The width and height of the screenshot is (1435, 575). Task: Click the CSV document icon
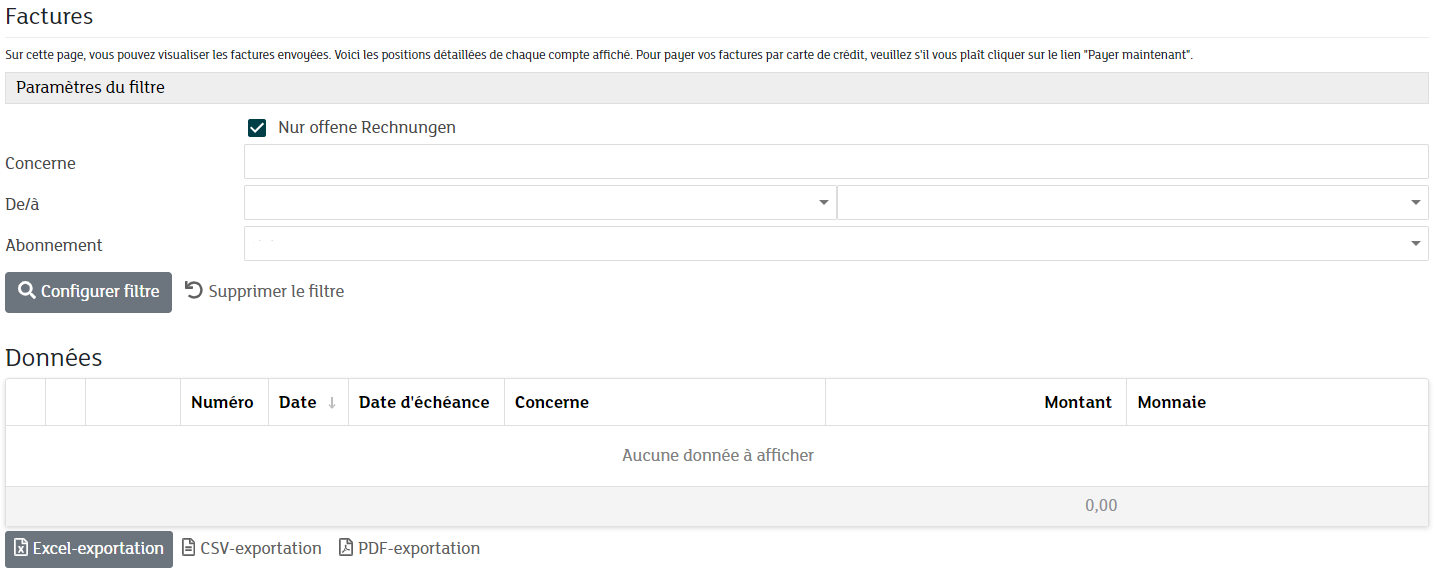pyautogui.click(x=189, y=548)
